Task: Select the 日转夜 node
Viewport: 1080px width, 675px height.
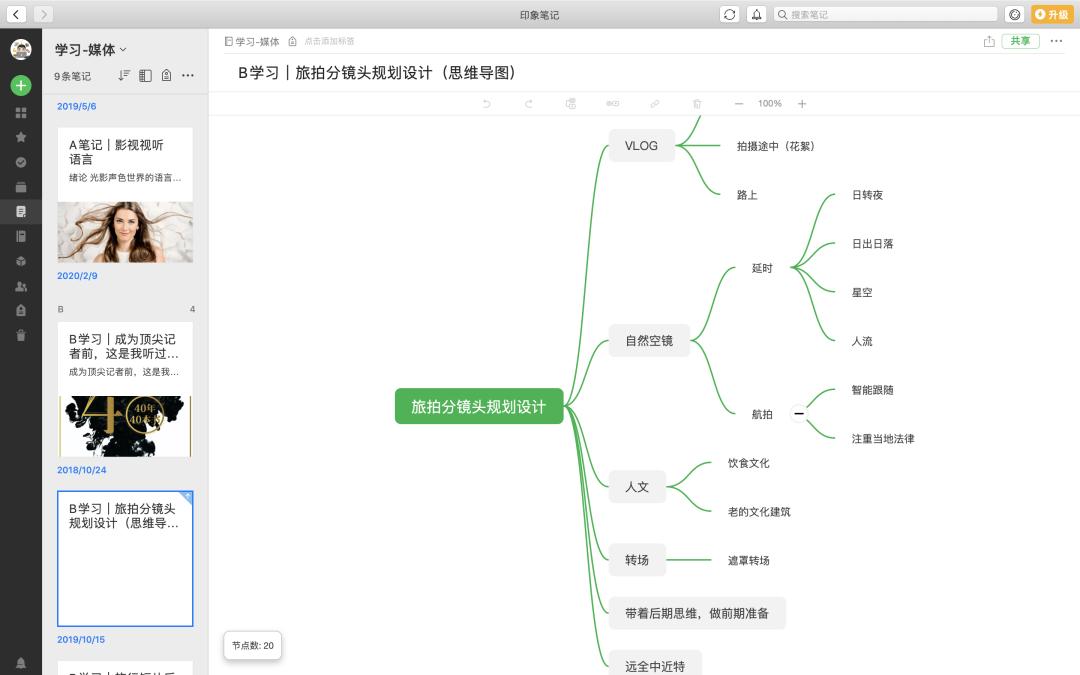Action: 867,195
